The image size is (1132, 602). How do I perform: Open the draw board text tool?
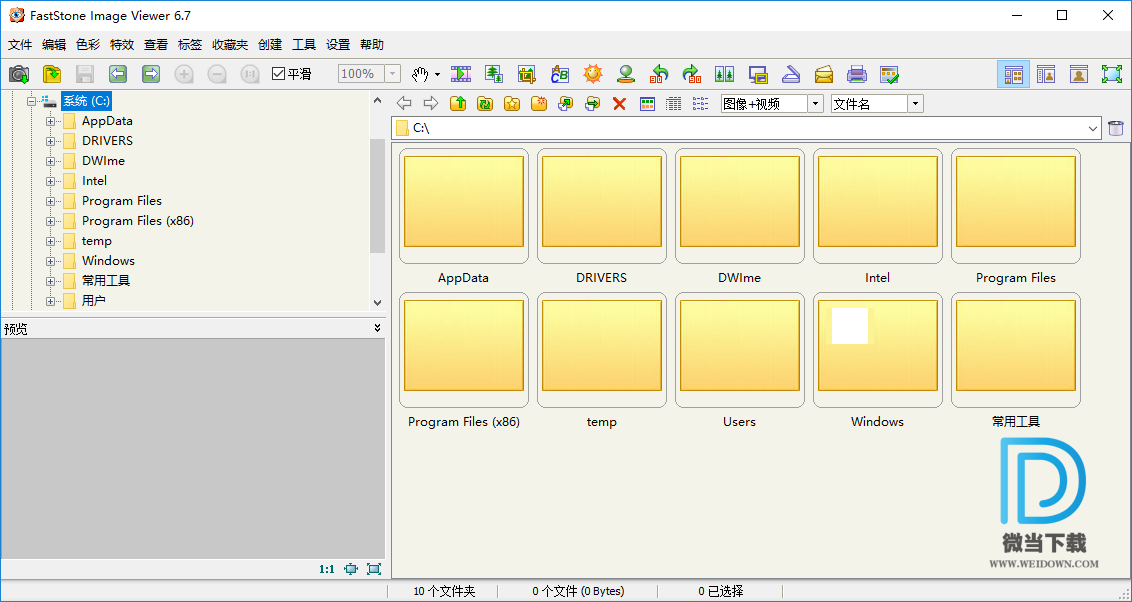point(560,74)
